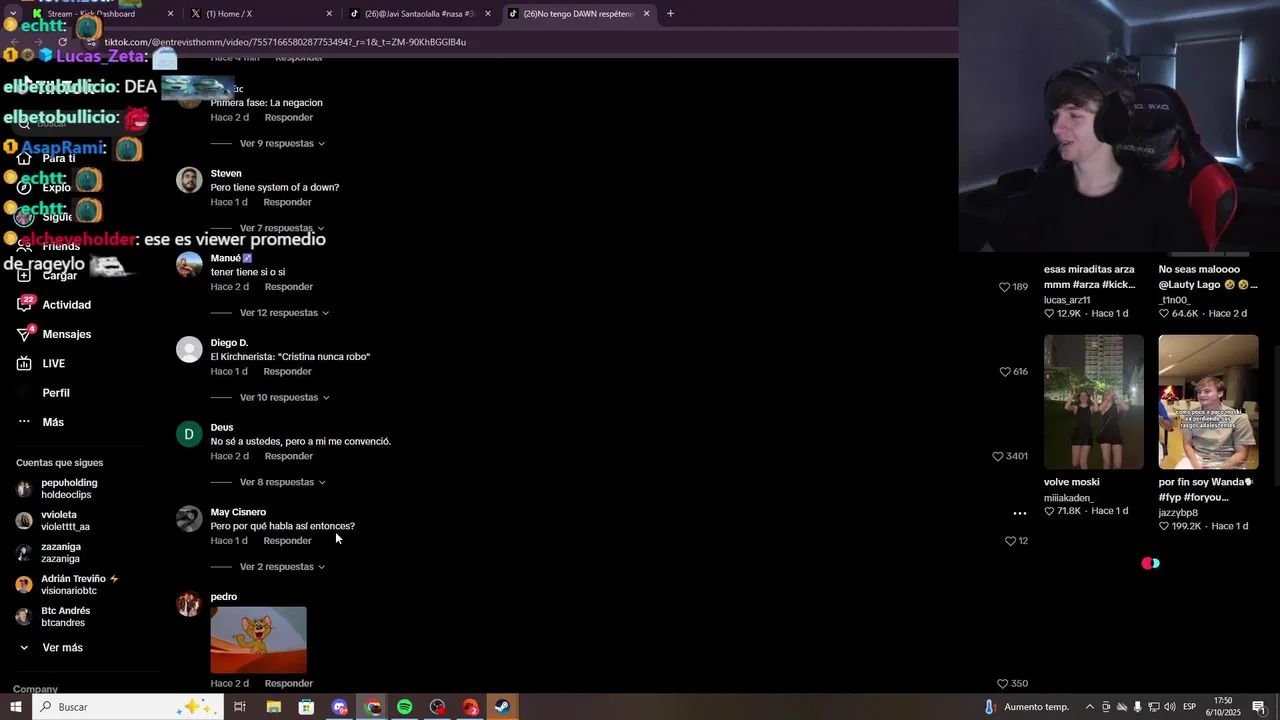Show hidden system tray icons chevron
1280x720 pixels.
click(x=1090, y=707)
